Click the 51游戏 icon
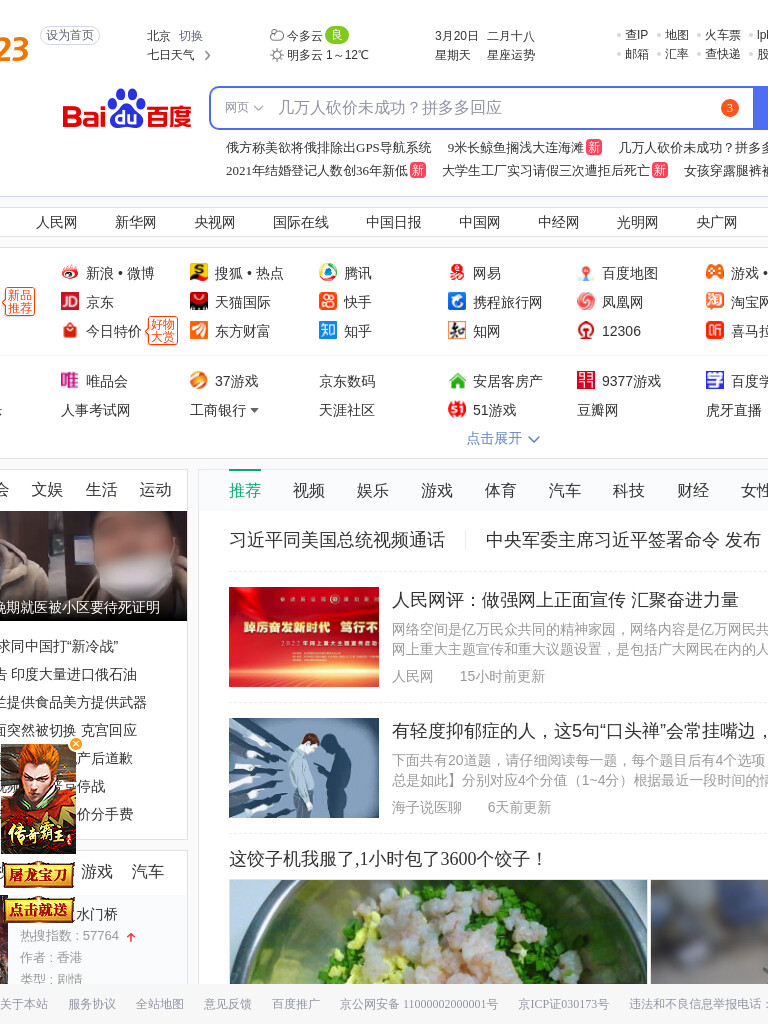 457,409
